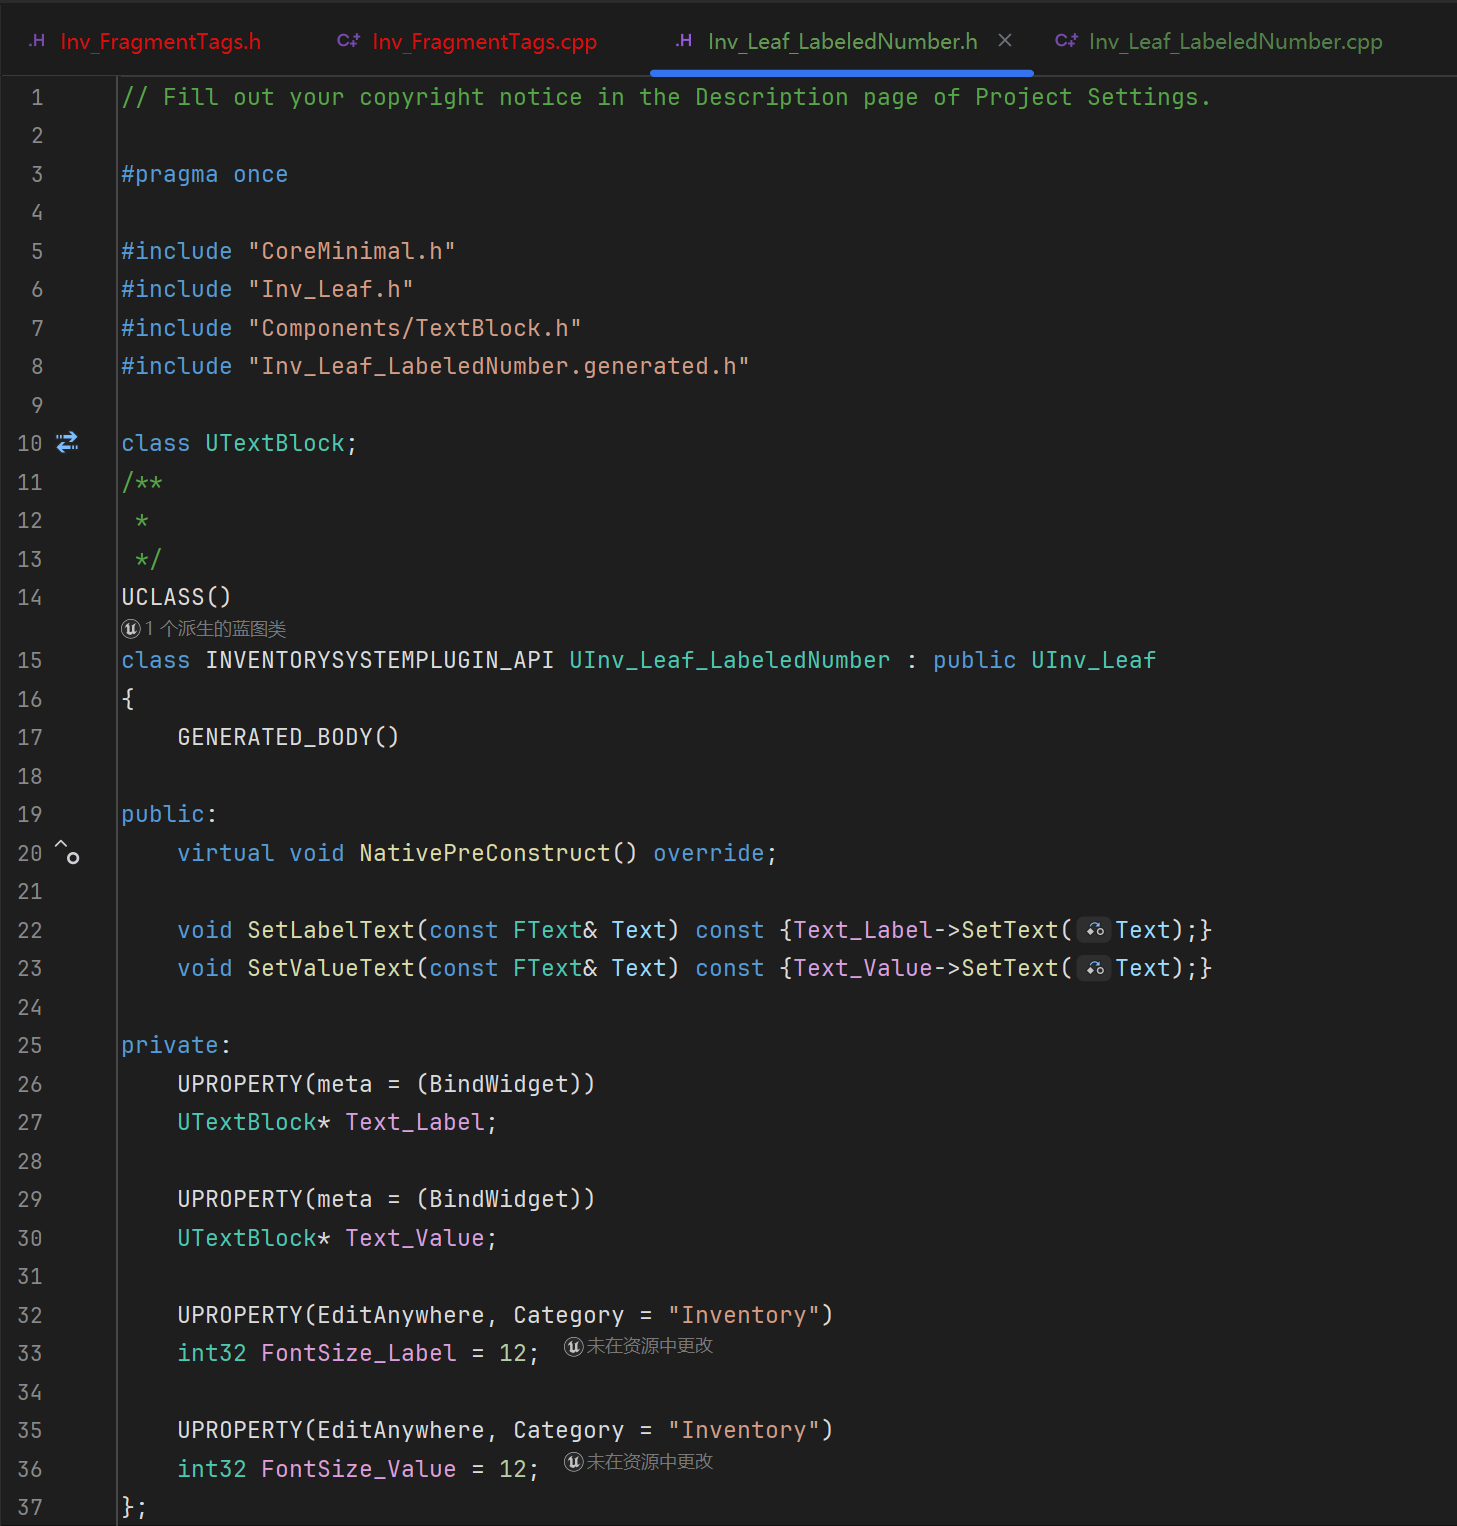Select the Inv_Leaf_LabeledNumber.h tab

pos(842,41)
